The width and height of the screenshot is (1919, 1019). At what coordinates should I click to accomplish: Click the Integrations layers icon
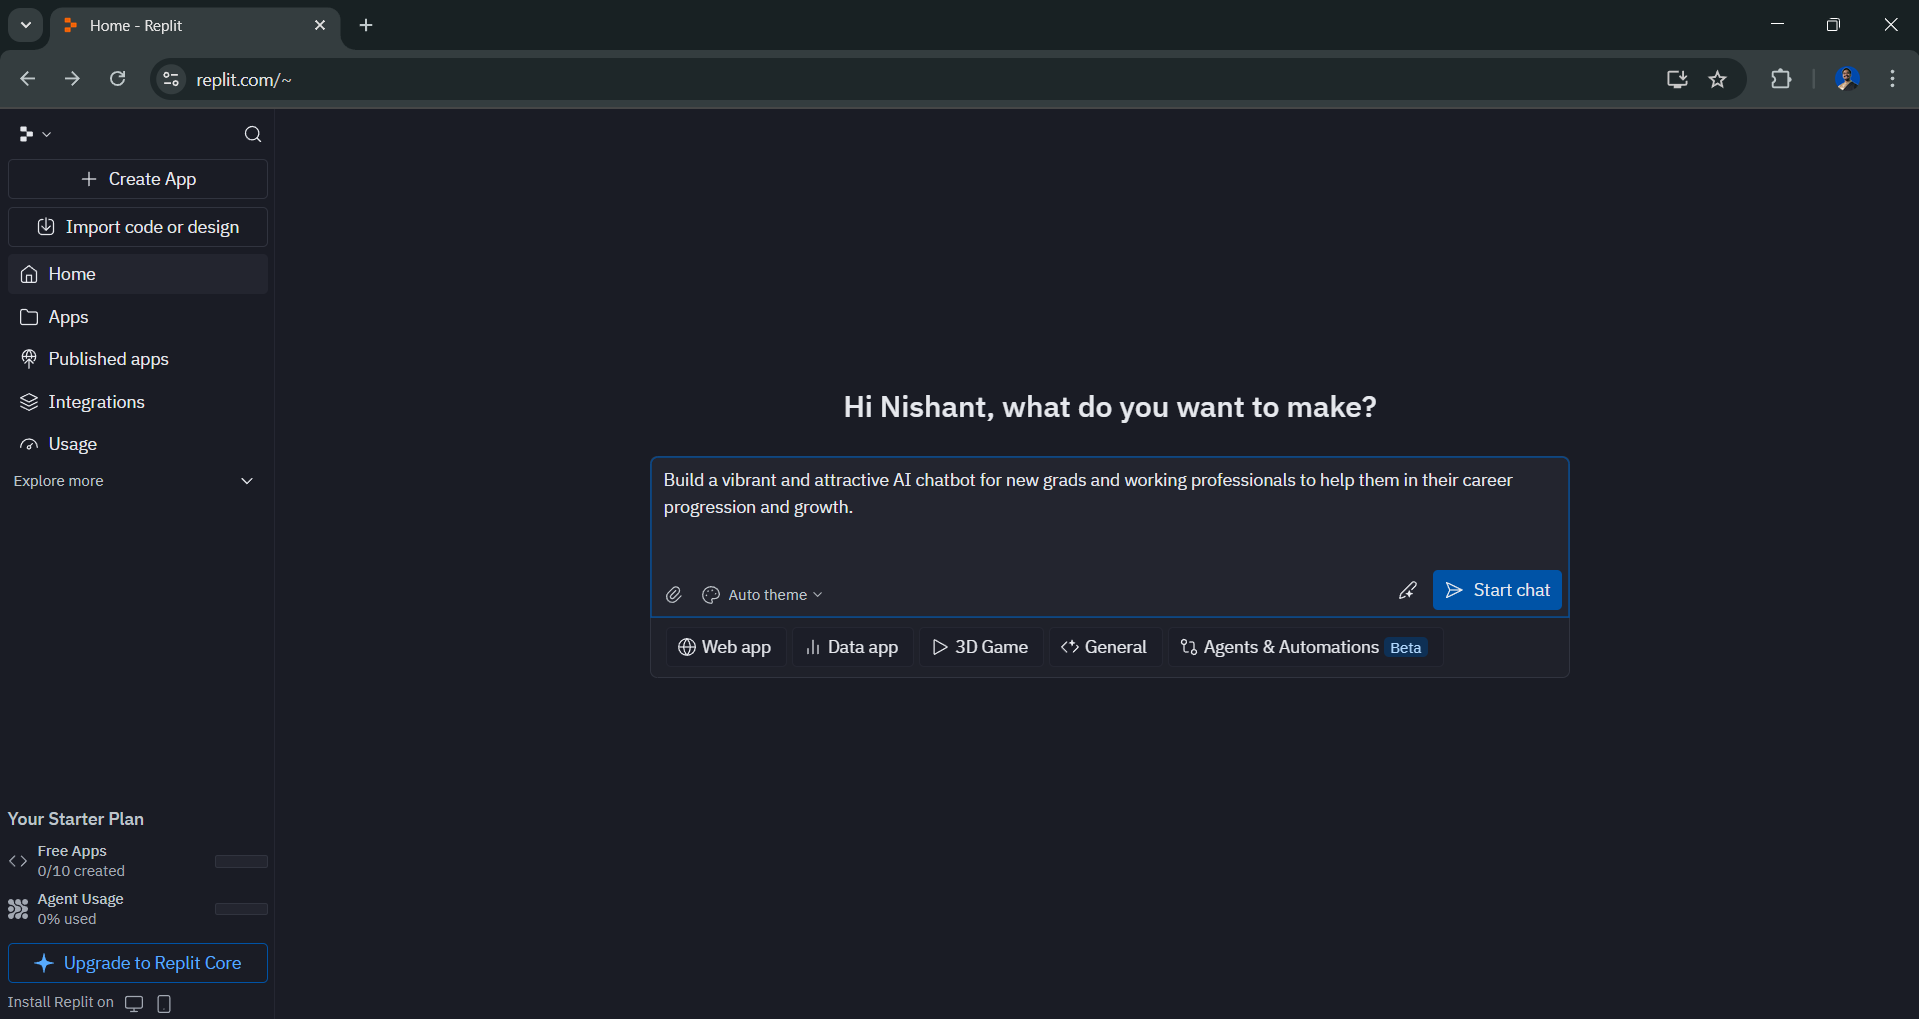pyautogui.click(x=29, y=402)
